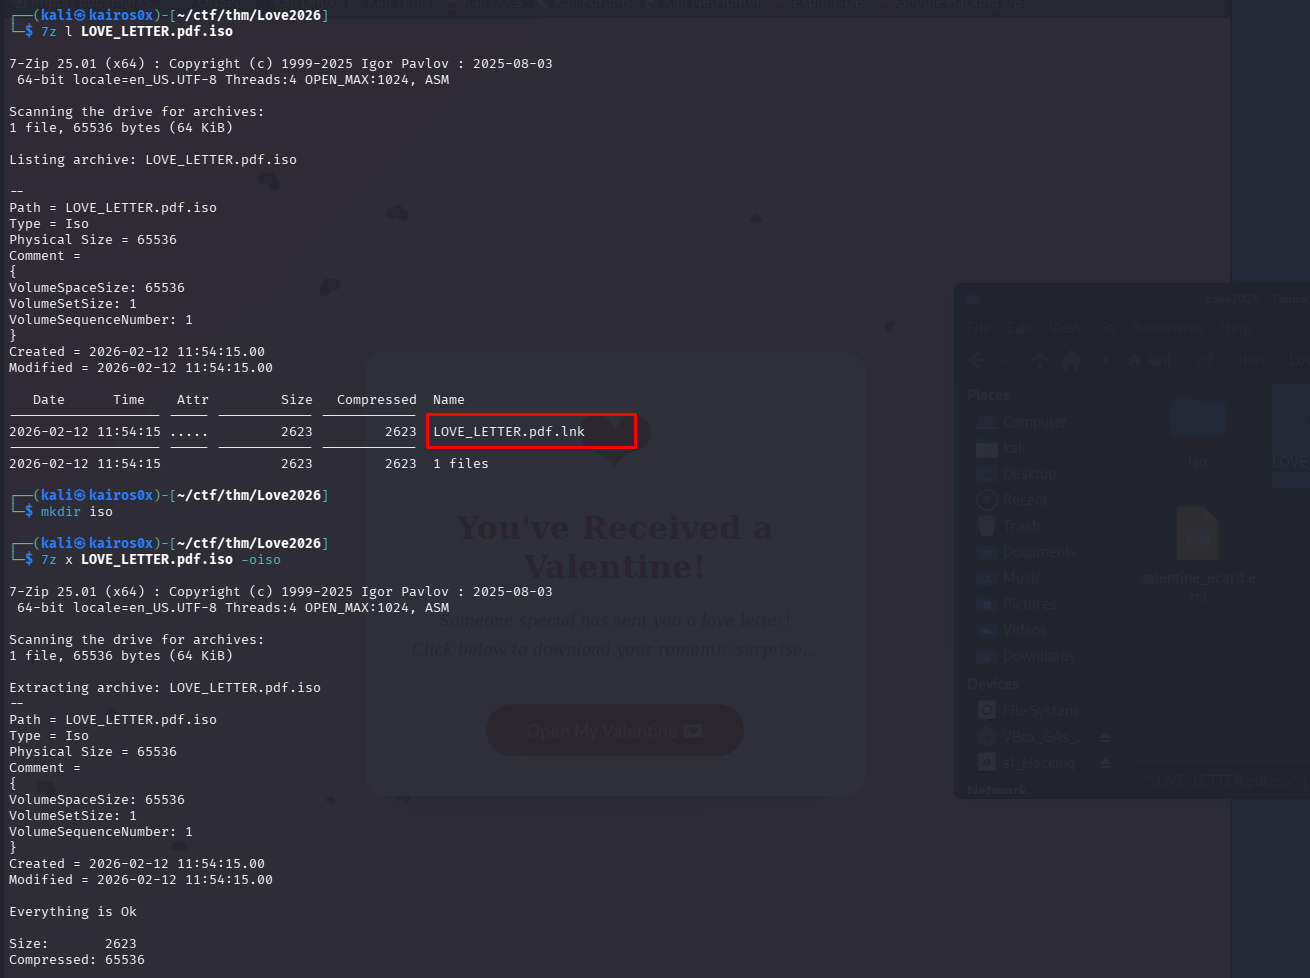This screenshot has width=1310, height=978.
Task: Click the Open My Valentine button
Action: (x=614, y=731)
